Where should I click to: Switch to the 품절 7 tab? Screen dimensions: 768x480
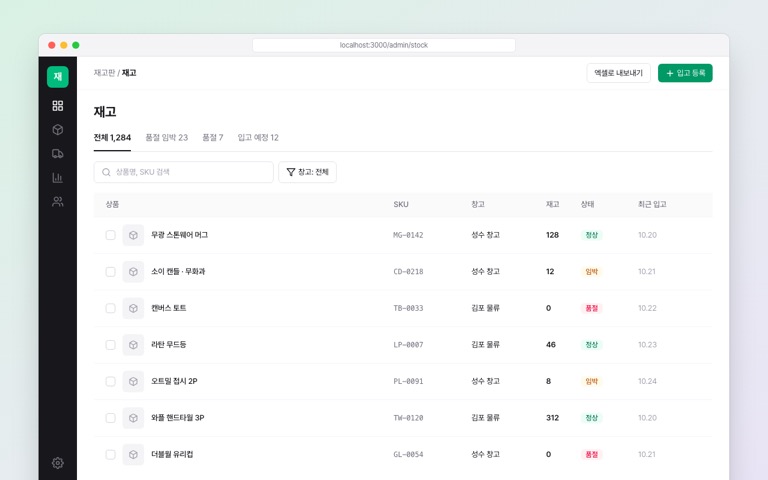pyautogui.click(x=213, y=138)
